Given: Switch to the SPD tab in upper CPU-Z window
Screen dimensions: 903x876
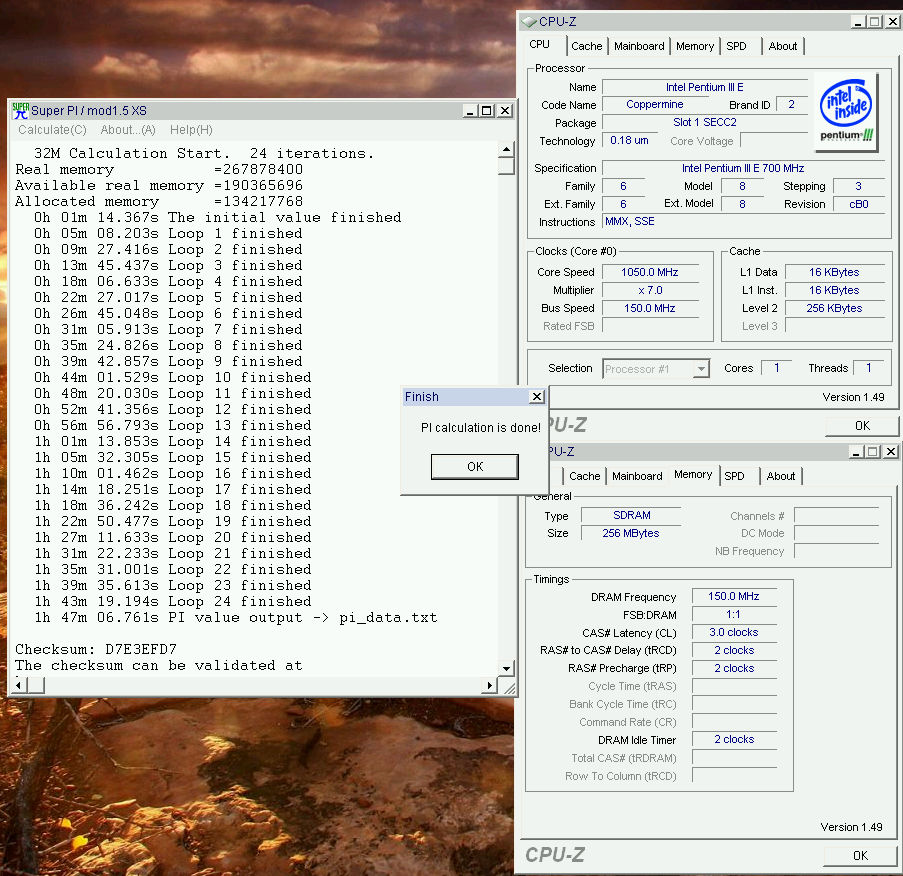Looking at the screenshot, I should click(737, 46).
